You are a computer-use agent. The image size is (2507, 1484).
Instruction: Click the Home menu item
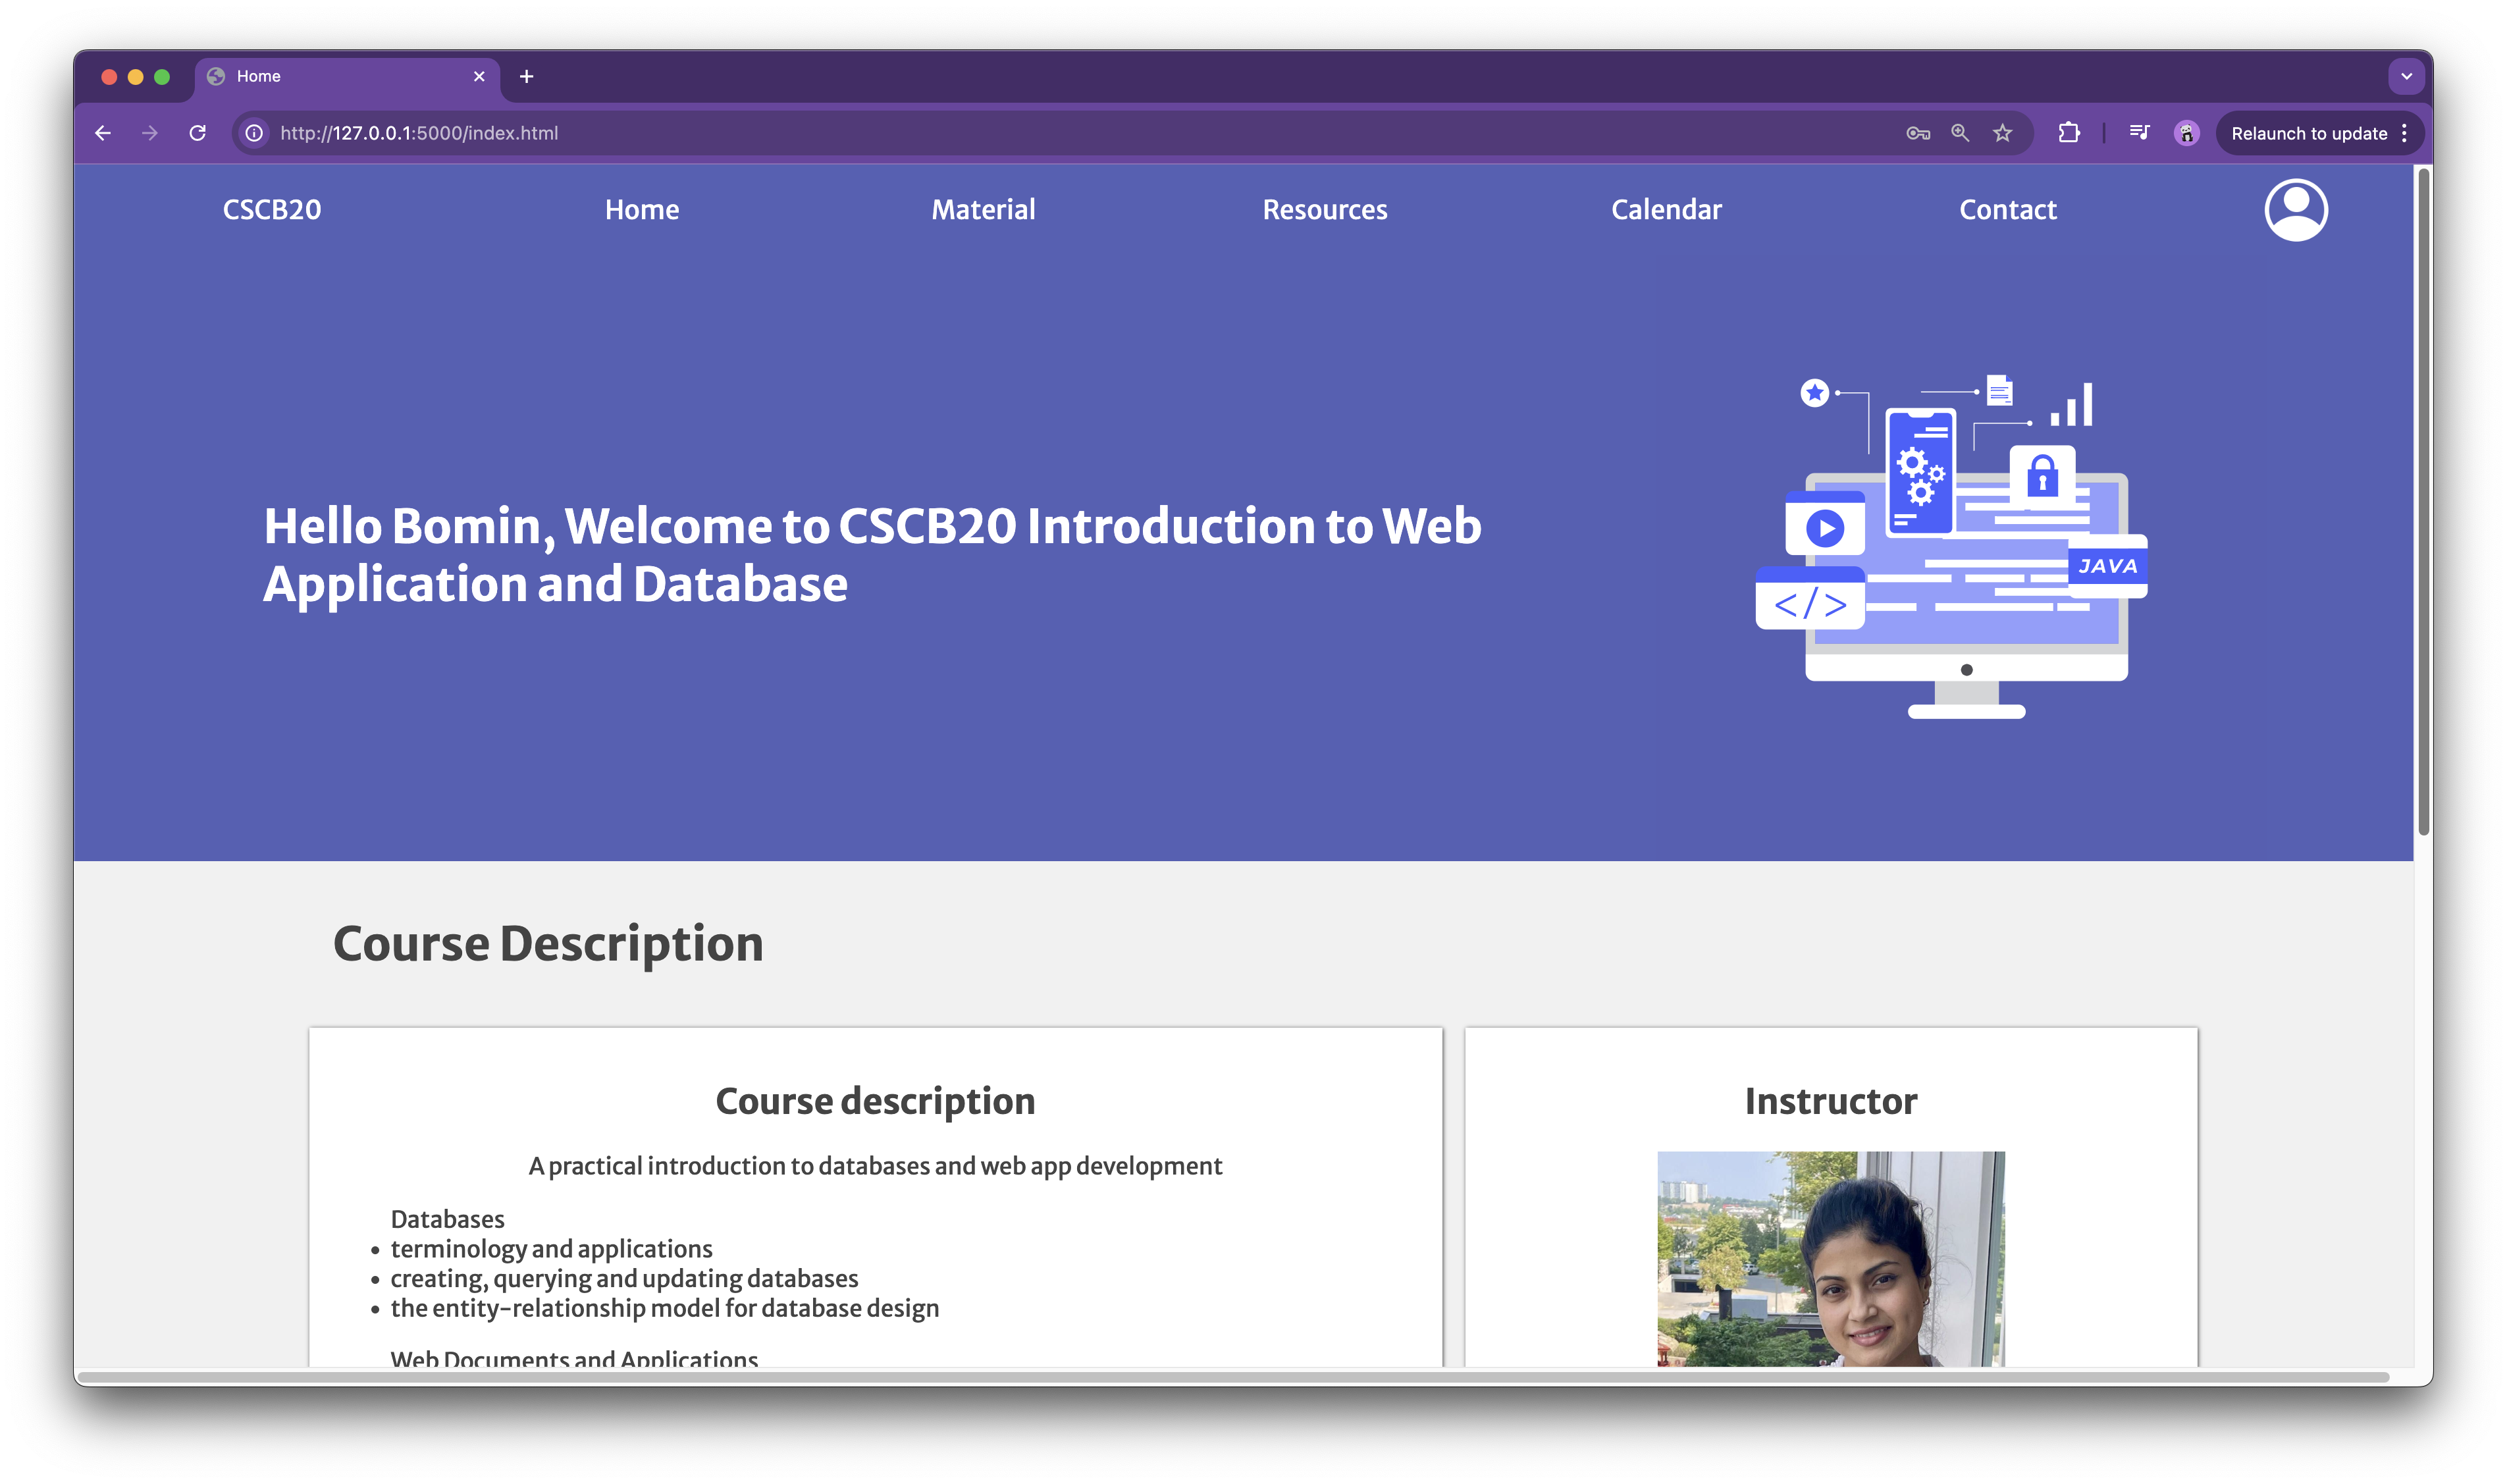641,209
